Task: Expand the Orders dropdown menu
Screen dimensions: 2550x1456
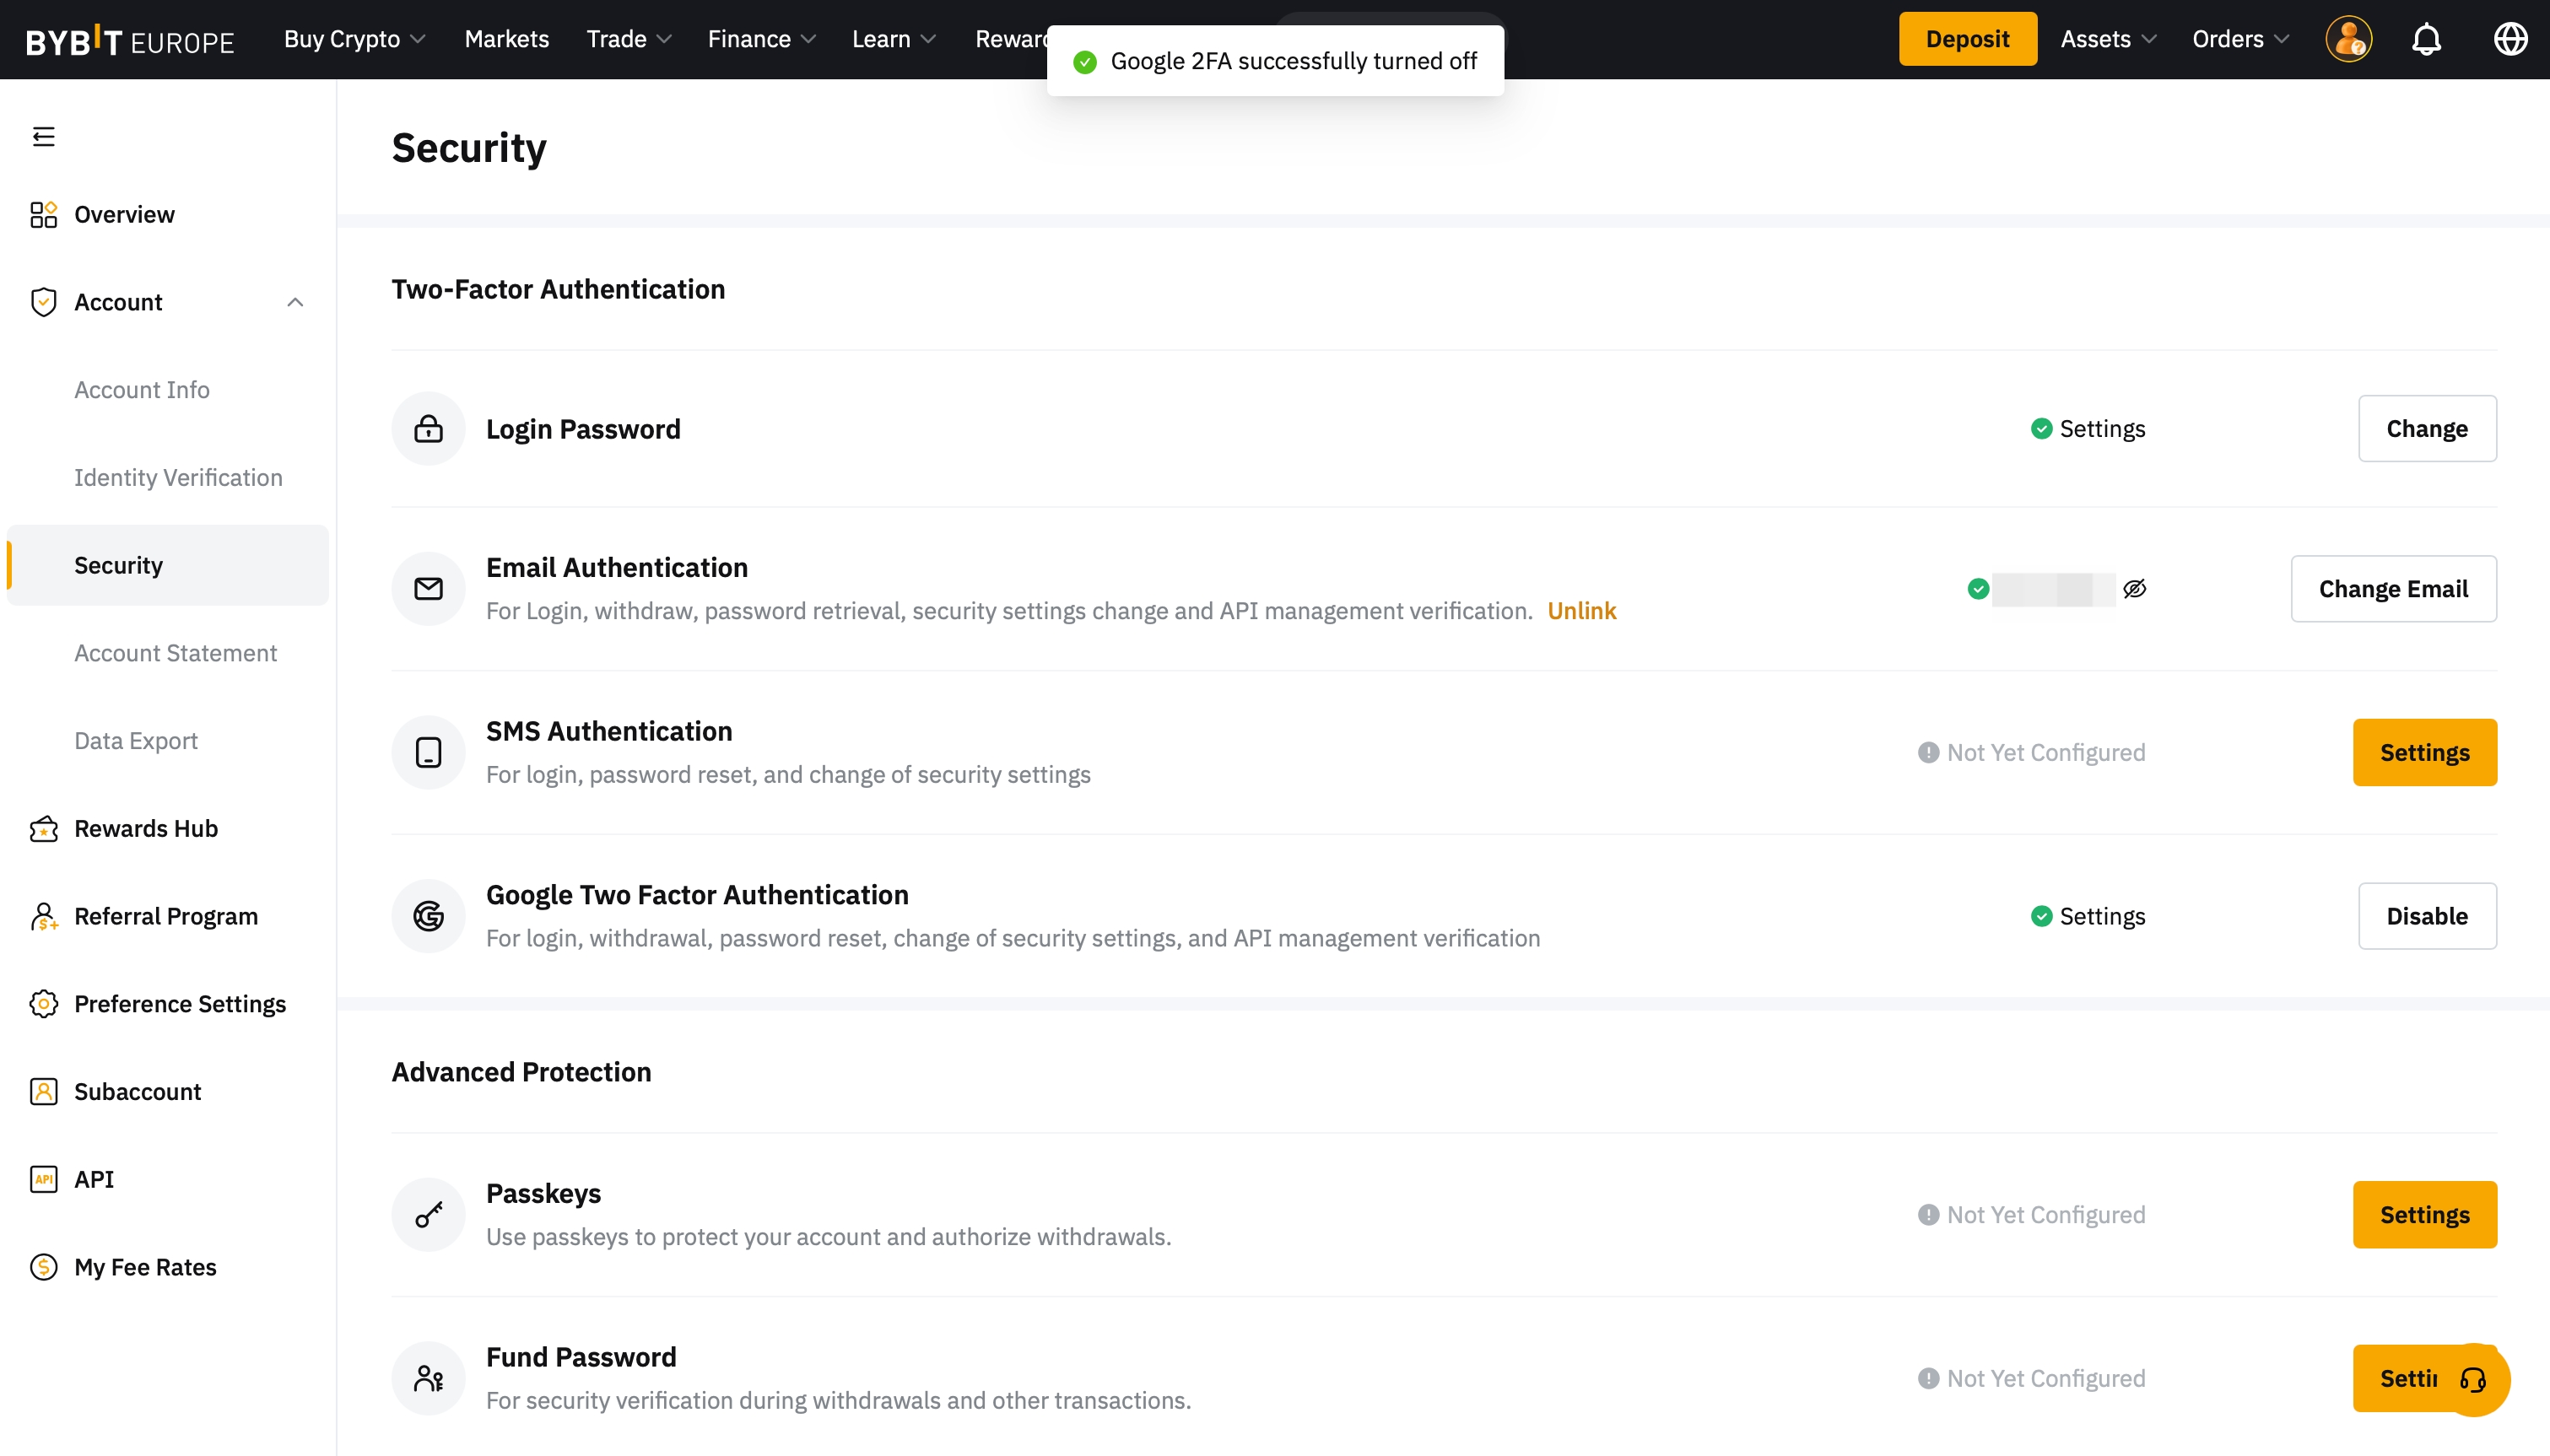Action: point(2240,39)
